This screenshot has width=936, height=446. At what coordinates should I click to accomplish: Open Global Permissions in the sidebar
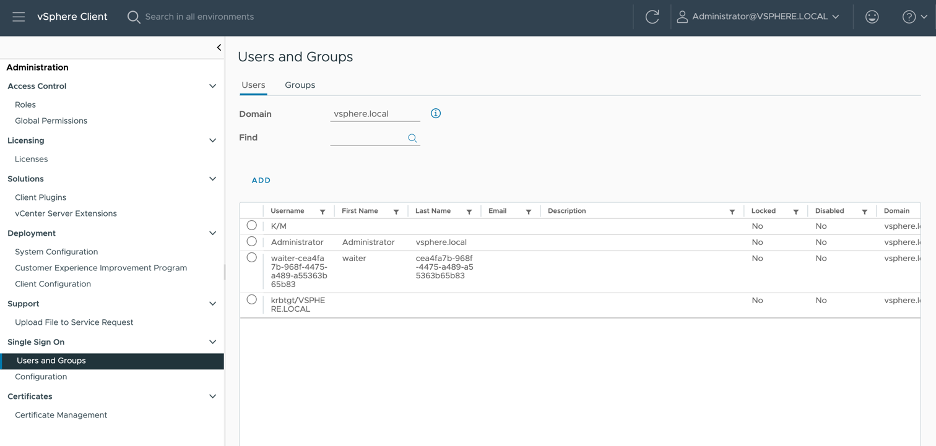click(x=51, y=121)
